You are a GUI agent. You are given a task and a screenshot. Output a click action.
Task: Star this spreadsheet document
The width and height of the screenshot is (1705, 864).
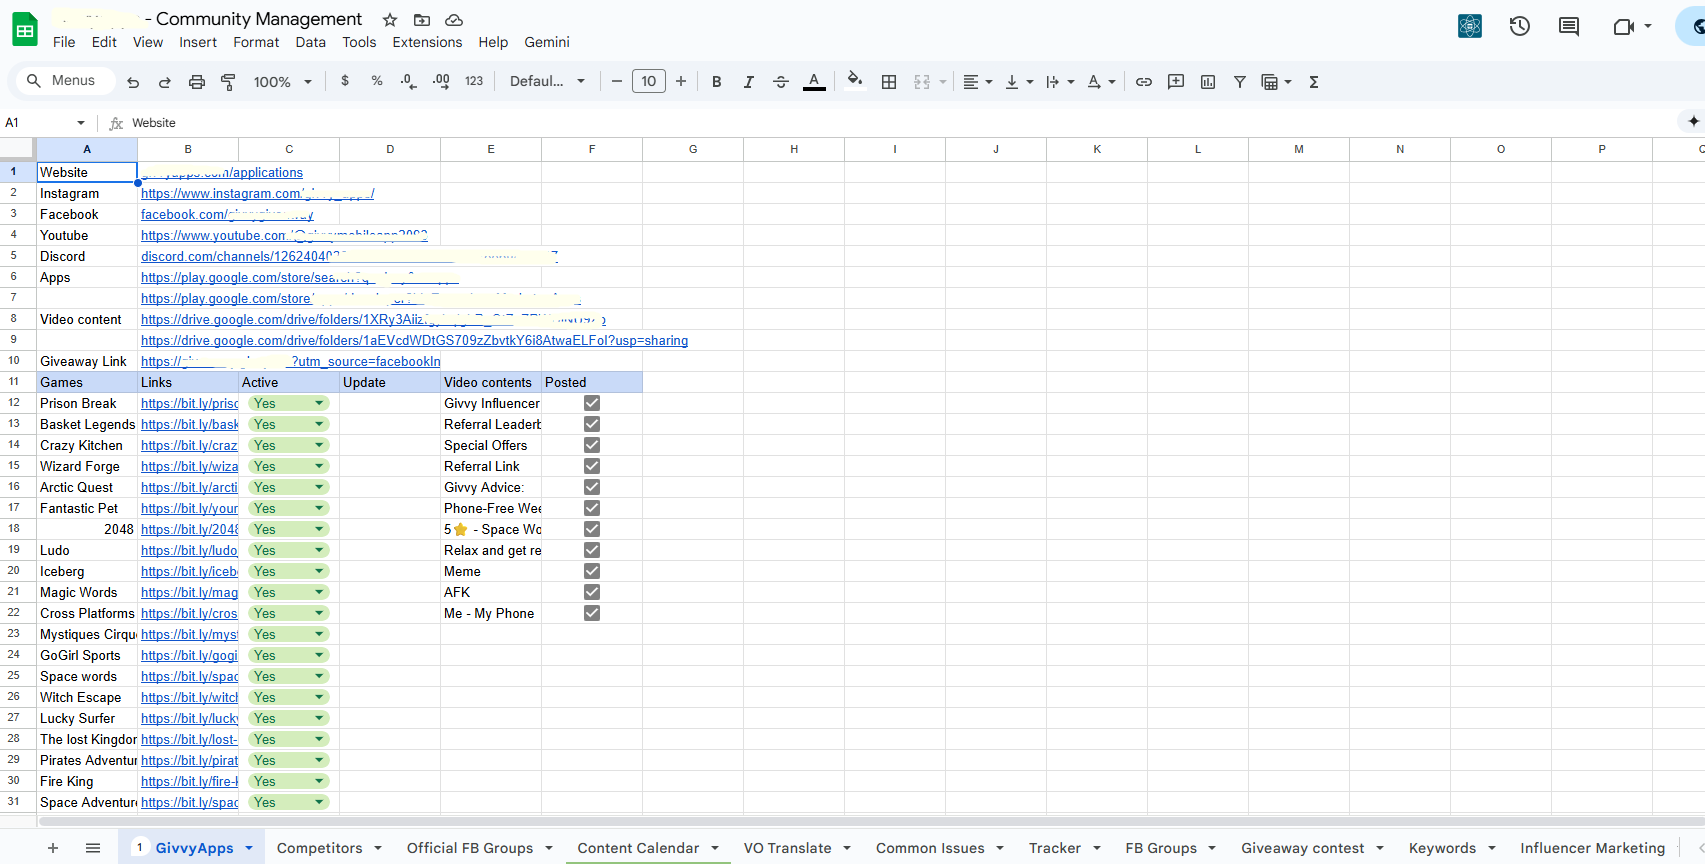[390, 20]
